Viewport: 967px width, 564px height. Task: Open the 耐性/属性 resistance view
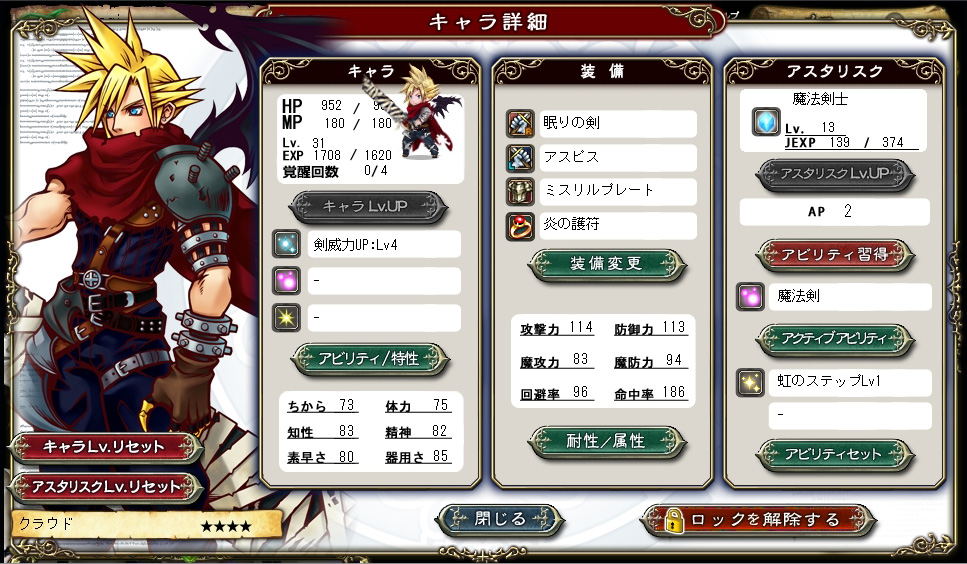coord(607,442)
